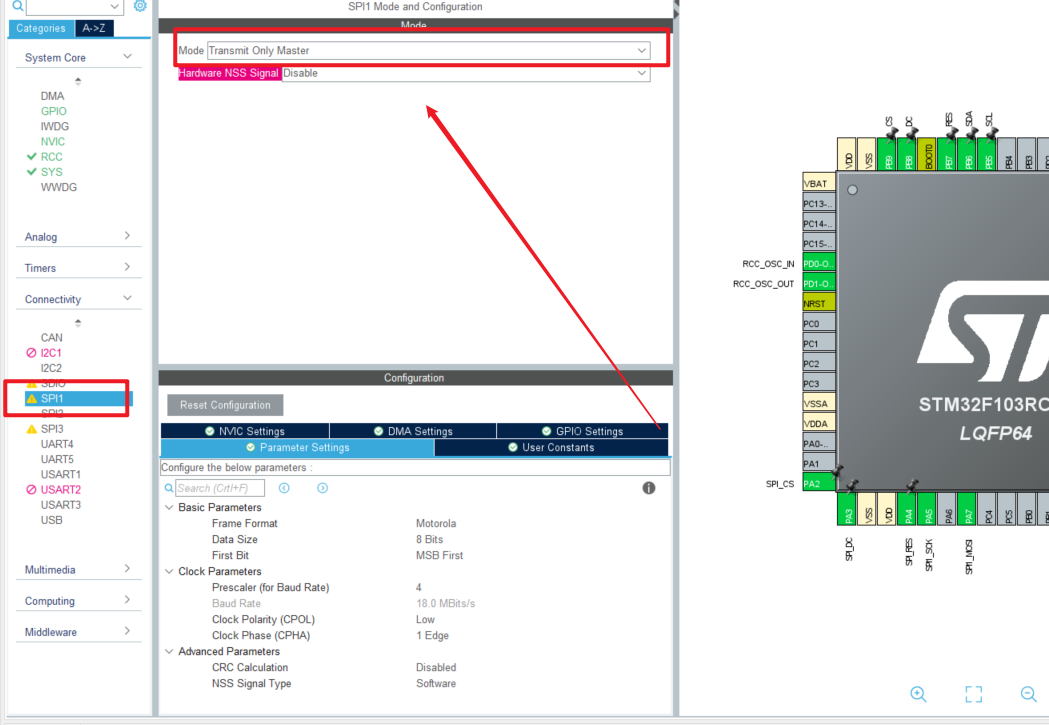Screen dimensions: 1049x725
Task: Select the BOOT0 pin on the chip
Action: click(x=927, y=154)
